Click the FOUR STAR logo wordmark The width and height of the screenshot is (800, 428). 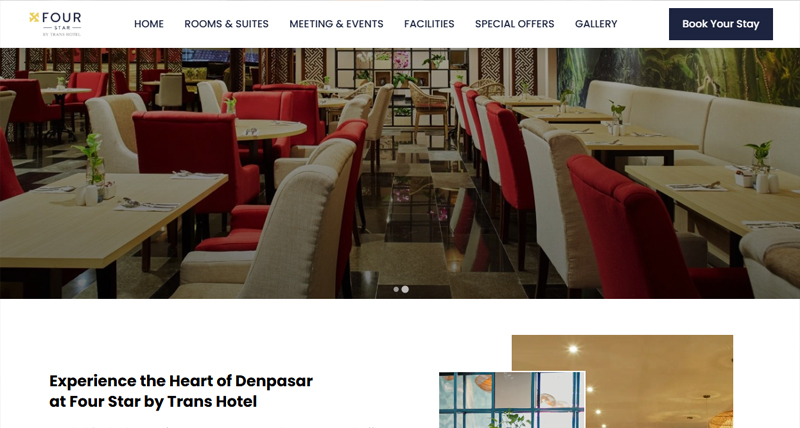click(x=61, y=18)
